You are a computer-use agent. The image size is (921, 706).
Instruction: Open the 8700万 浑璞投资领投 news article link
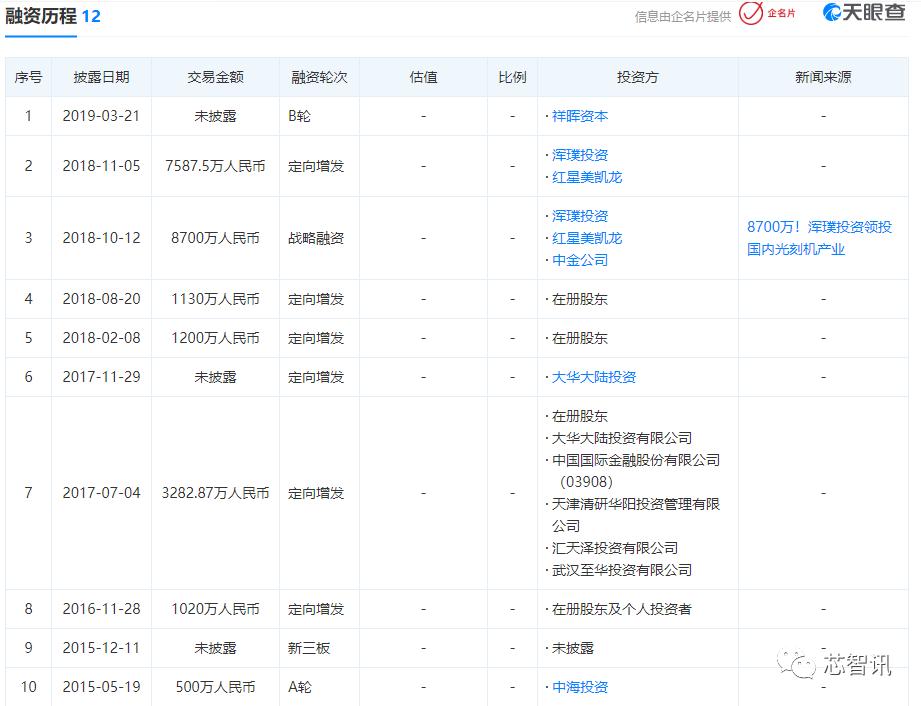[x=819, y=238]
